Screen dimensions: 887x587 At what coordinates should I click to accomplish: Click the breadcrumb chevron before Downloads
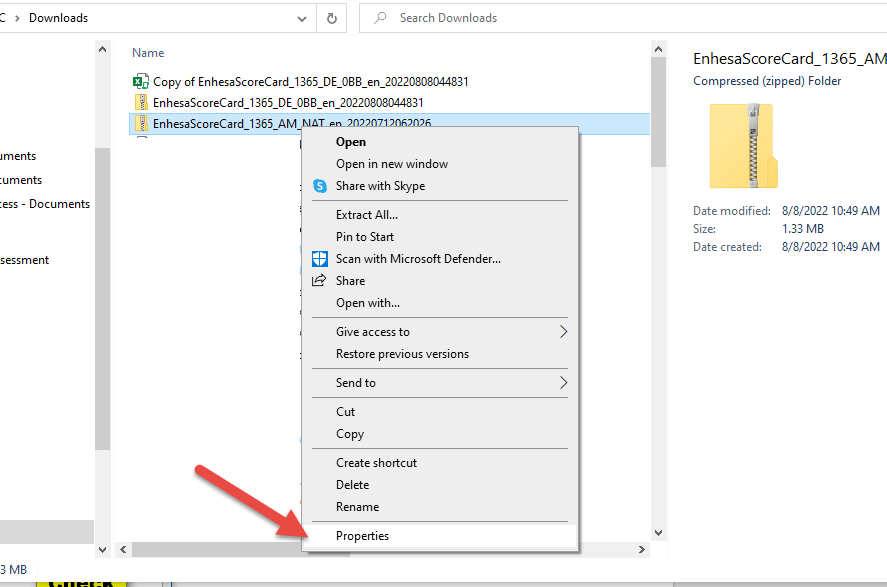tap(17, 18)
